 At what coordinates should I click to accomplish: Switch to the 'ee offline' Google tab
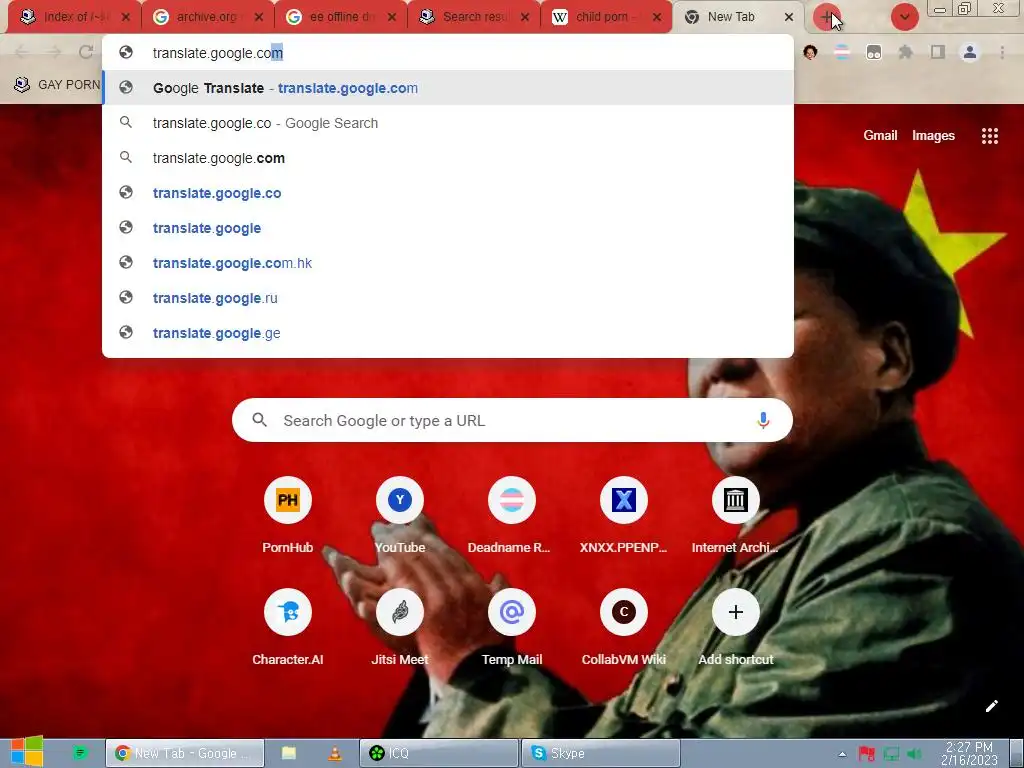pyautogui.click(x=340, y=17)
